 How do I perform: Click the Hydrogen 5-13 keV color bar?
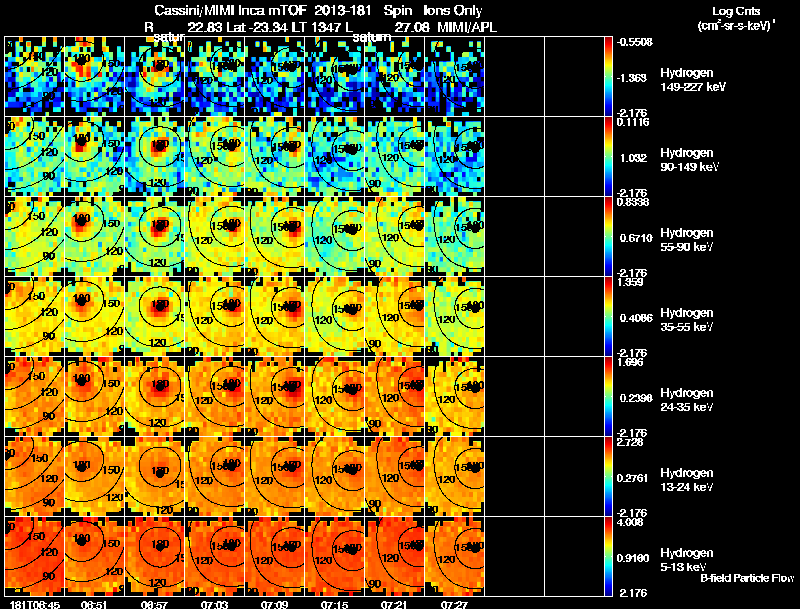point(608,556)
